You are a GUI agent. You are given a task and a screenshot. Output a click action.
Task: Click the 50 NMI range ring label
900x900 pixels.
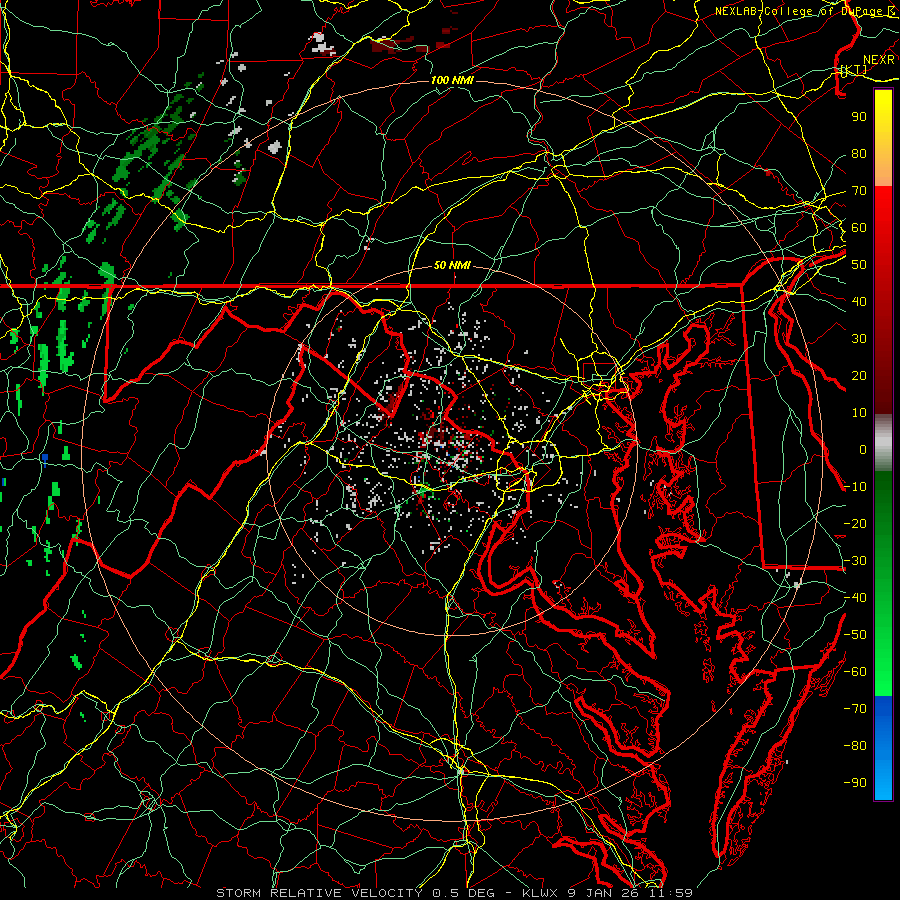tap(452, 265)
